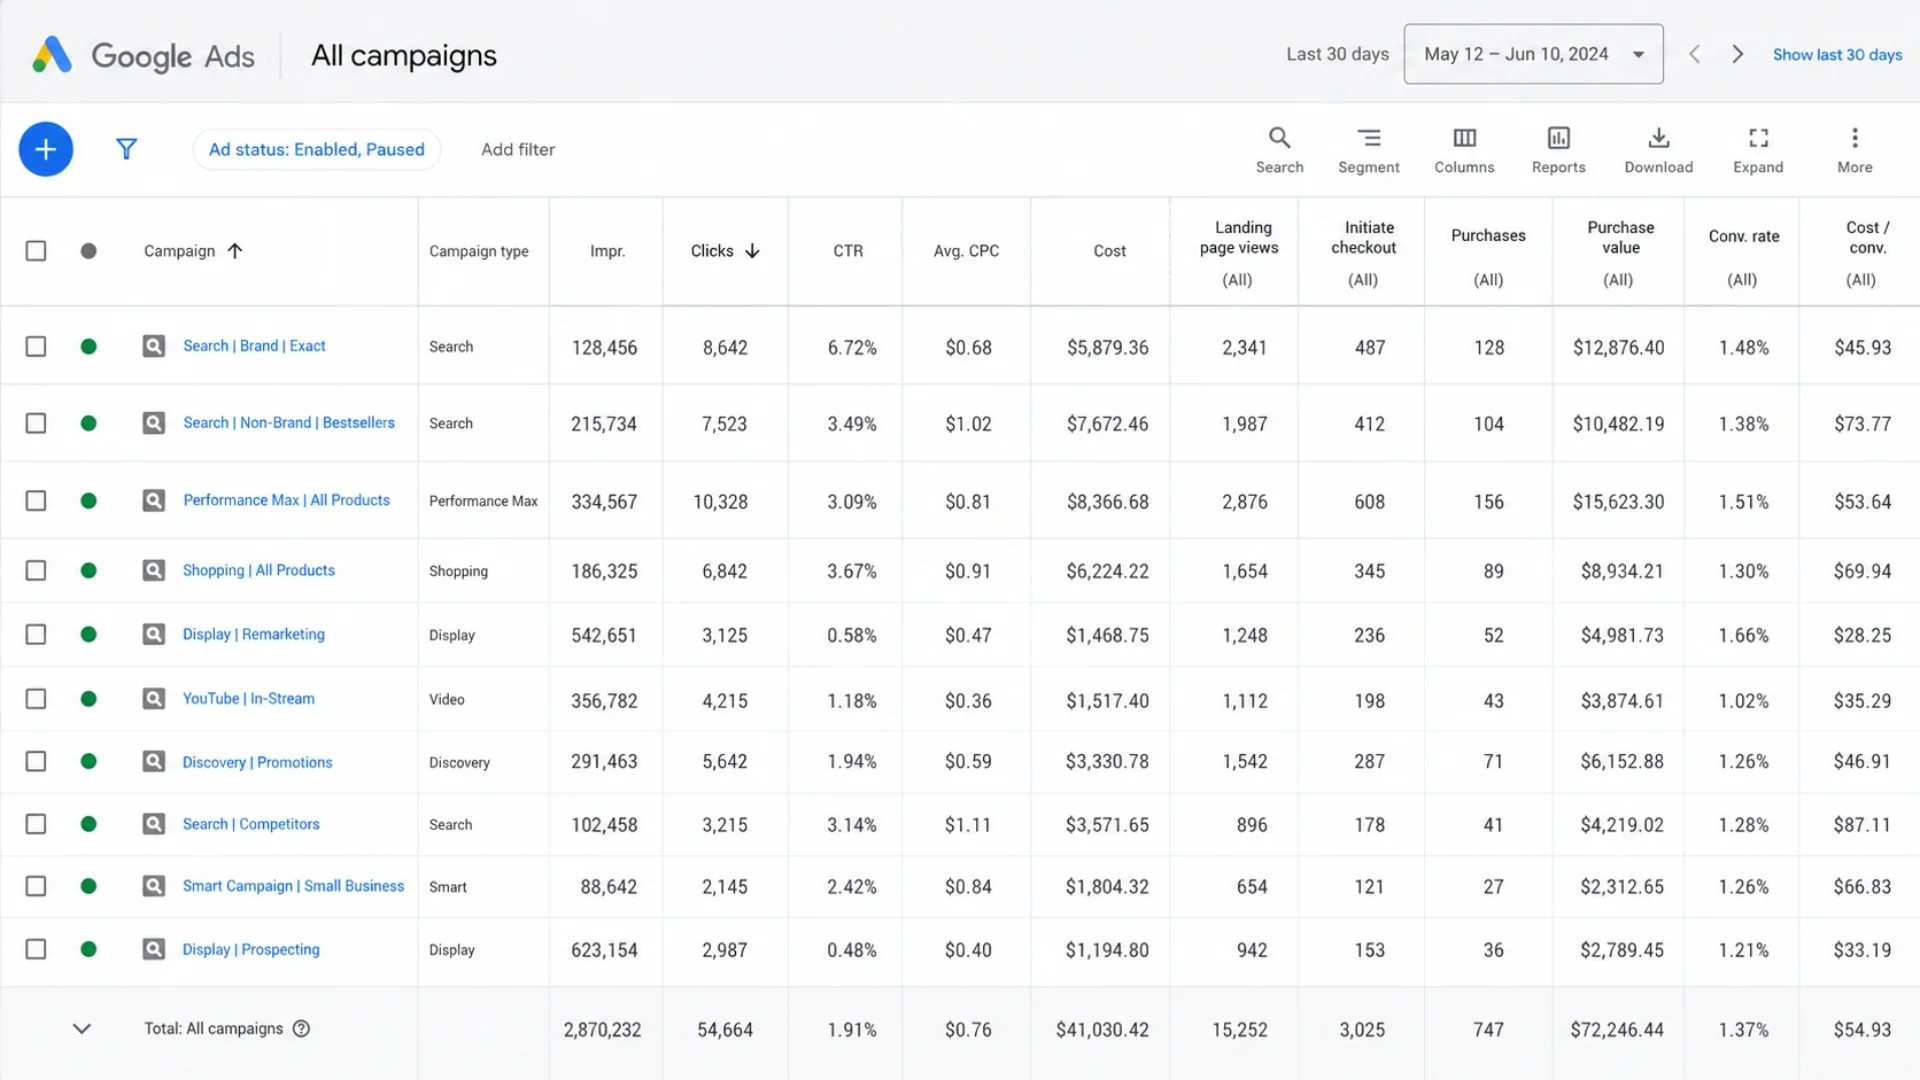Tick the select-all checkbox in the header
1920x1080 pixels.
36,251
